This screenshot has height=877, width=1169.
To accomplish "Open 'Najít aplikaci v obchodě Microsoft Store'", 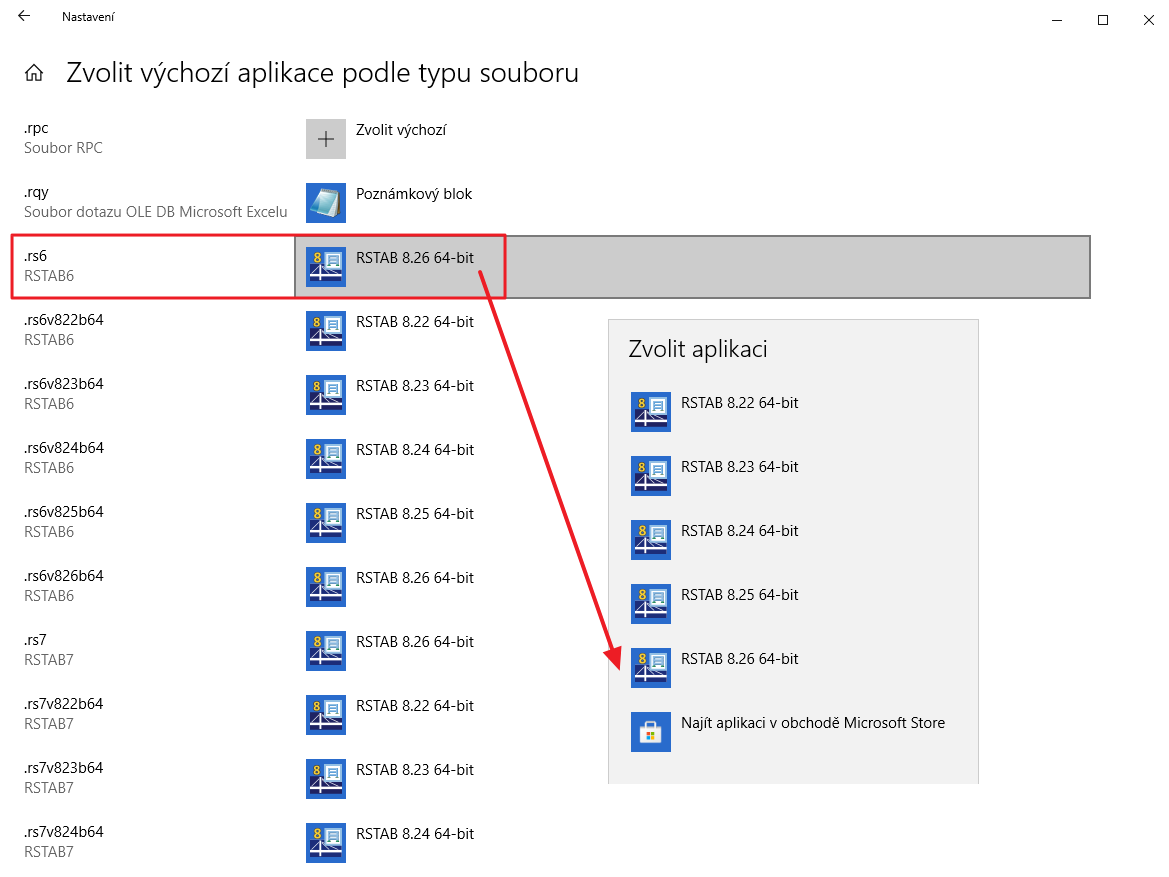I will click(812, 722).
